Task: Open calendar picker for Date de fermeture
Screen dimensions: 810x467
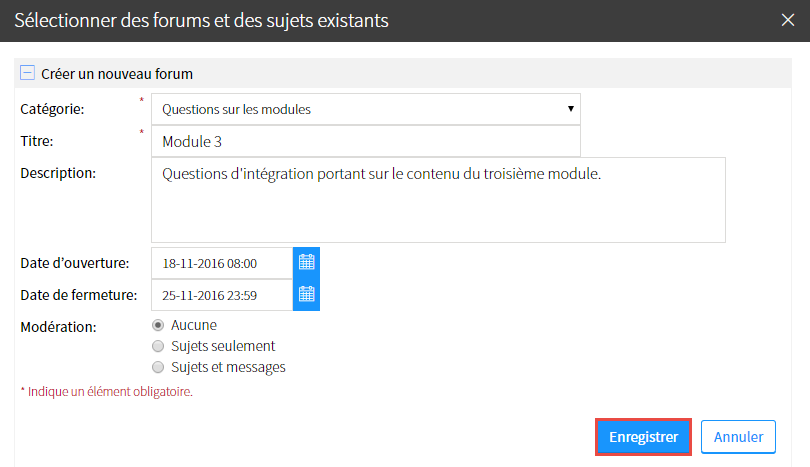Action: [306, 295]
